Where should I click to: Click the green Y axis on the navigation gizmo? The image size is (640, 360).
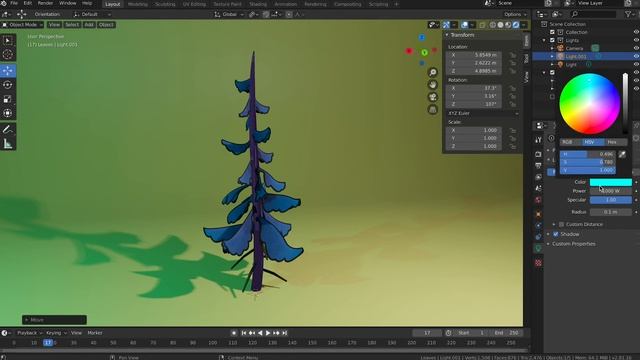coord(424,53)
